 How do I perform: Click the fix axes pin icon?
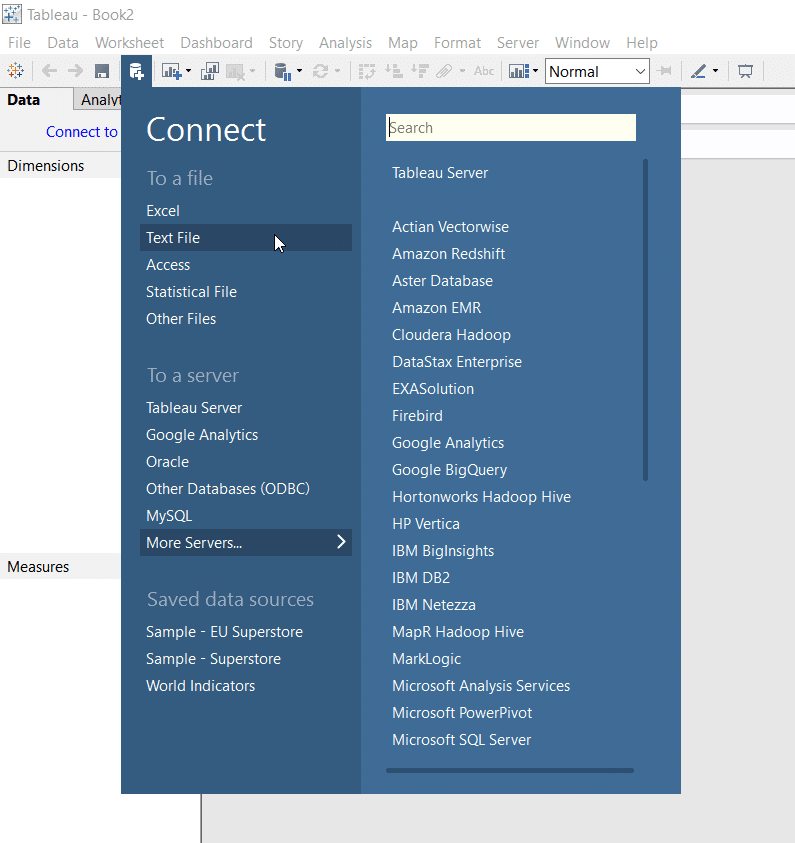(665, 71)
